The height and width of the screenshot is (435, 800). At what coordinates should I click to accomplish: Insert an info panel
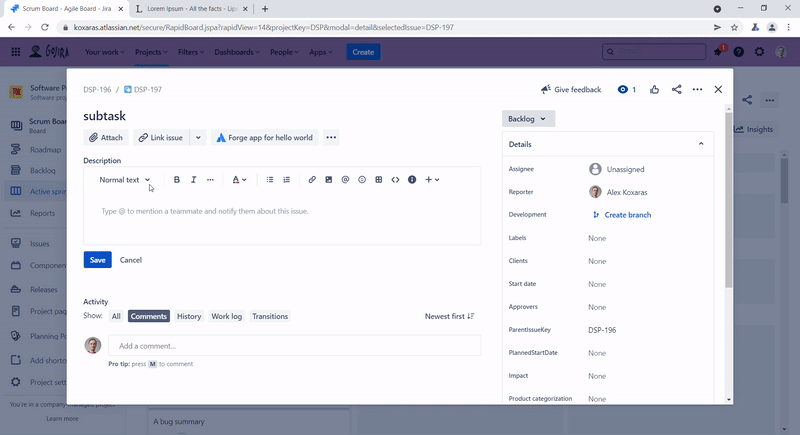click(x=412, y=180)
